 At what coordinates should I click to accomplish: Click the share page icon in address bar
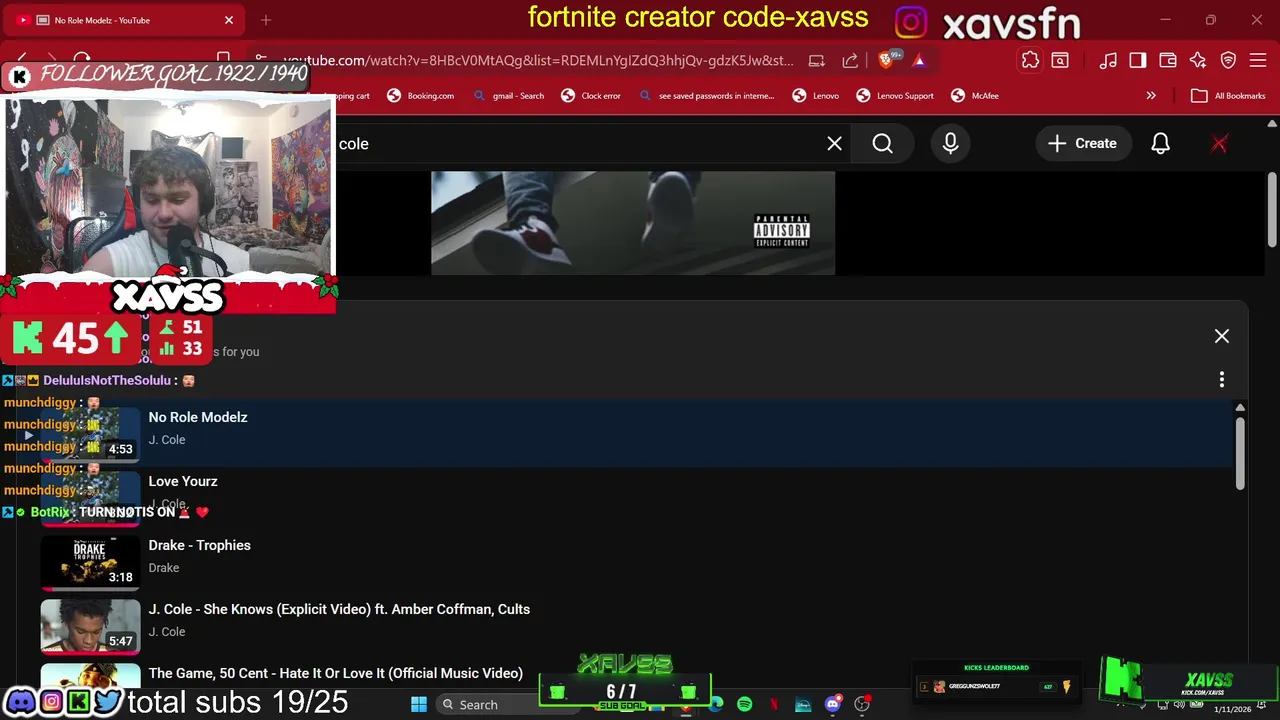850,60
